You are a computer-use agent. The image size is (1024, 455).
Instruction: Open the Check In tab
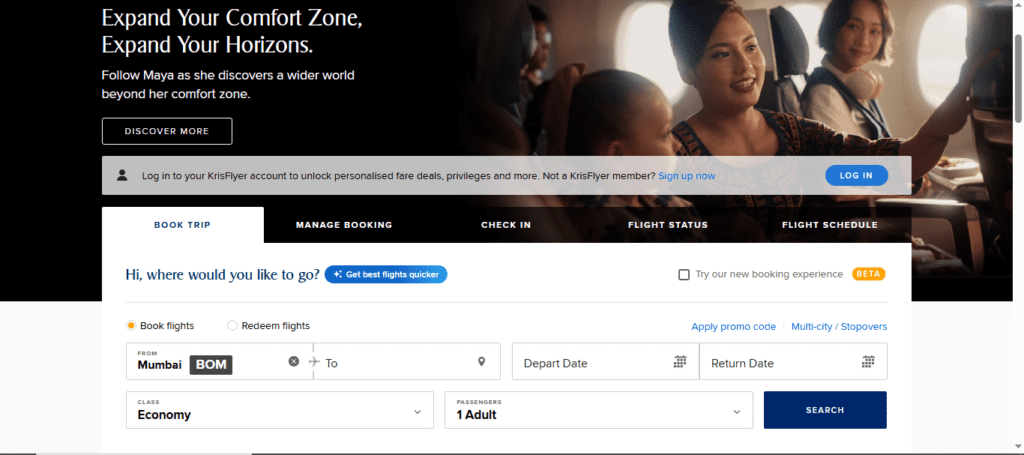click(506, 225)
